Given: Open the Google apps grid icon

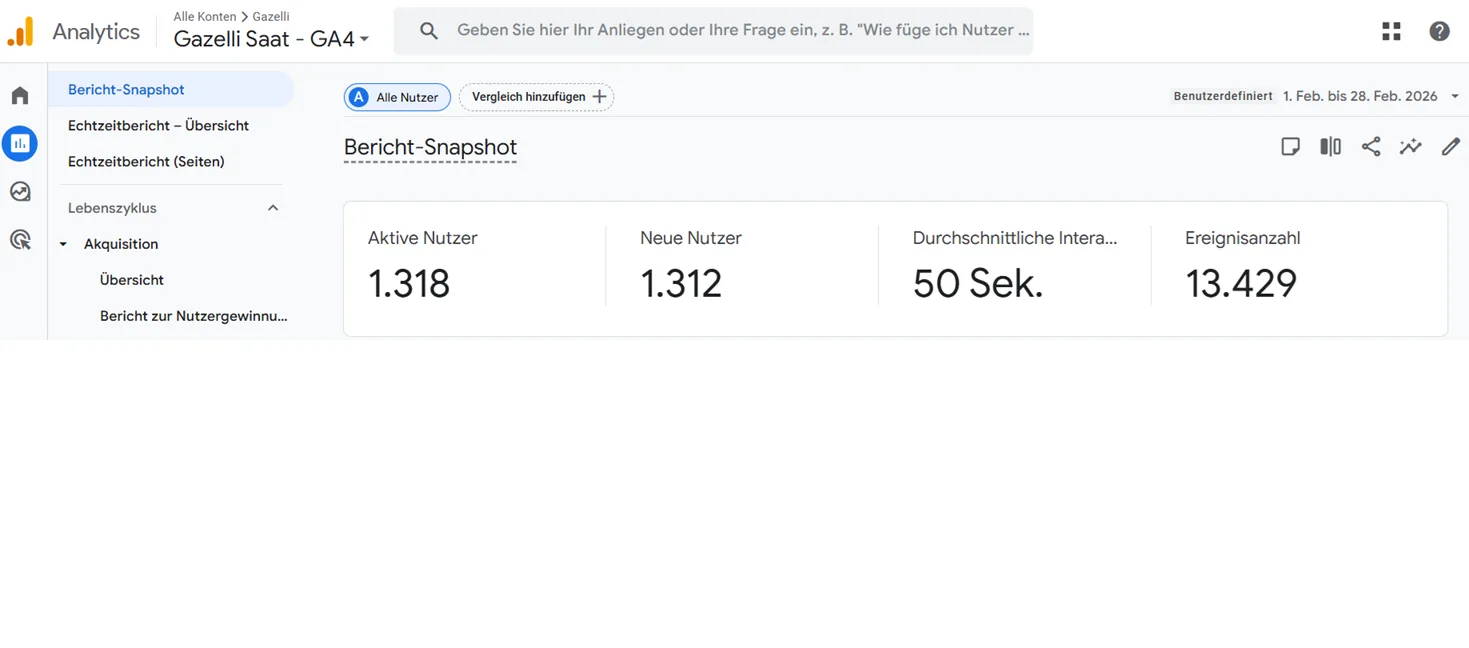Looking at the screenshot, I should pyautogui.click(x=1391, y=31).
